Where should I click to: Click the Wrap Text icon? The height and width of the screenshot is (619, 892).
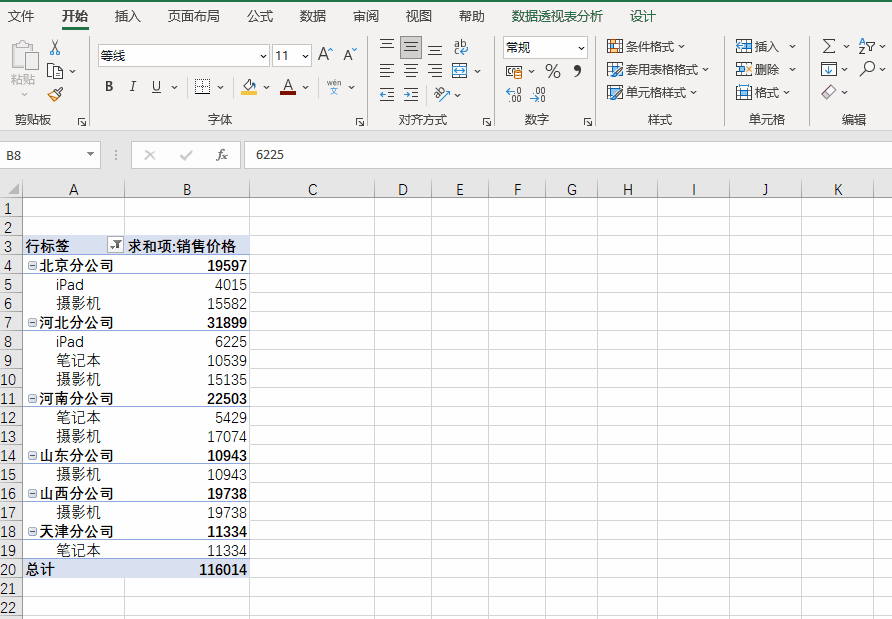[460, 48]
